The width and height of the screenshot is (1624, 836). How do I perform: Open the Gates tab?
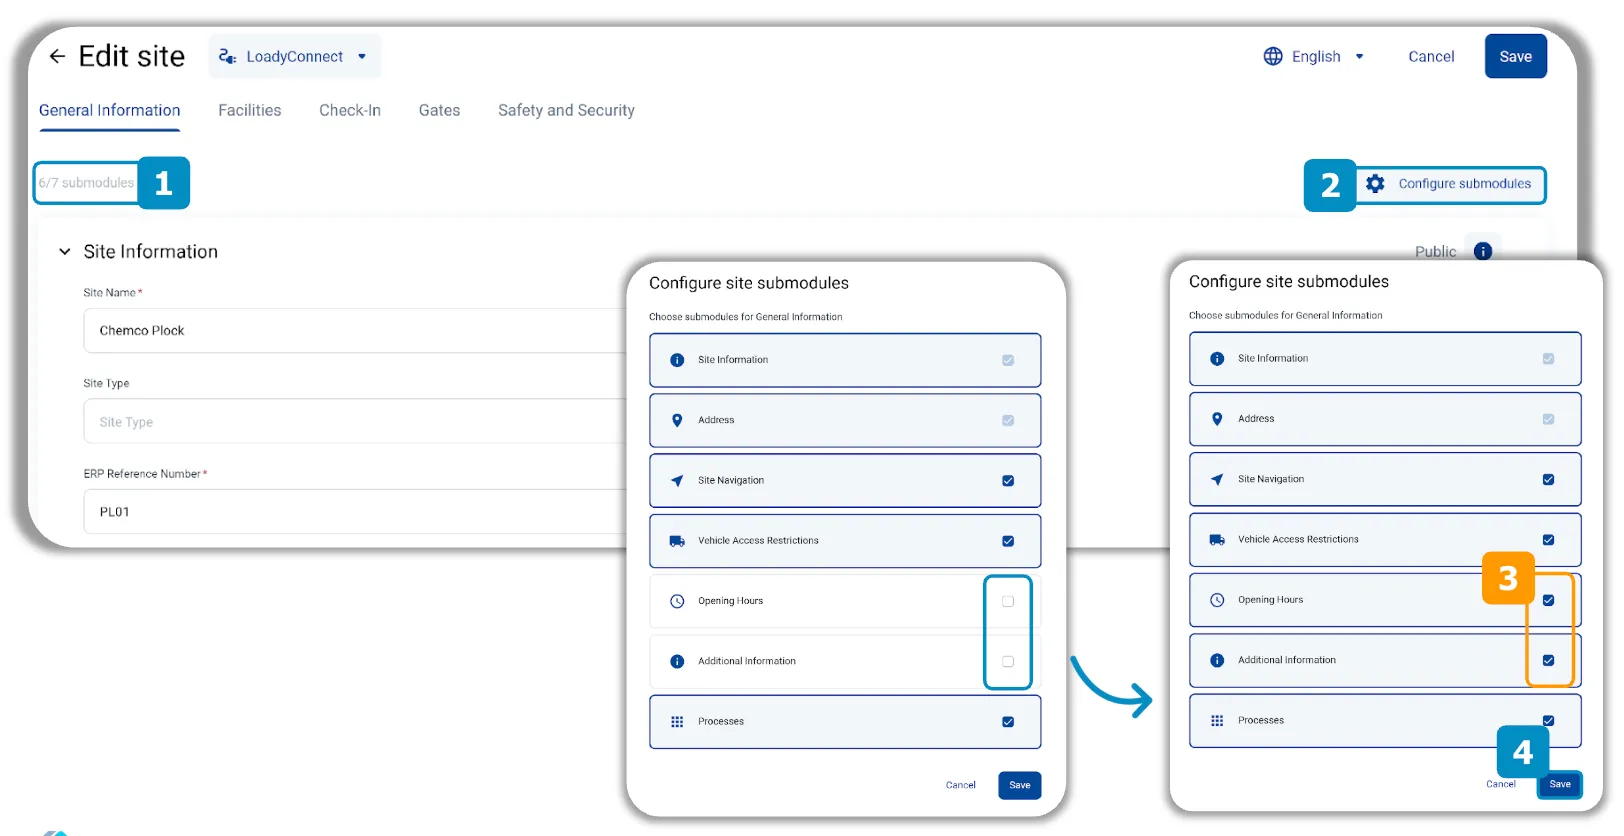click(x=440, y=111)
